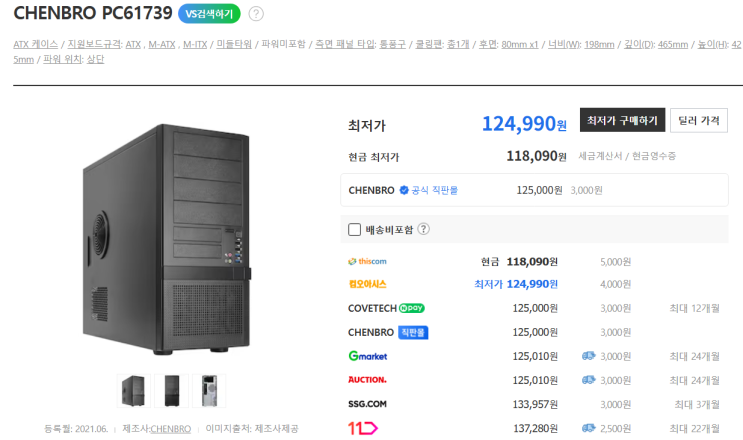Open the Gmarket seller logo
The height and width of the screenshot is (440, 743).
point(368,356)
